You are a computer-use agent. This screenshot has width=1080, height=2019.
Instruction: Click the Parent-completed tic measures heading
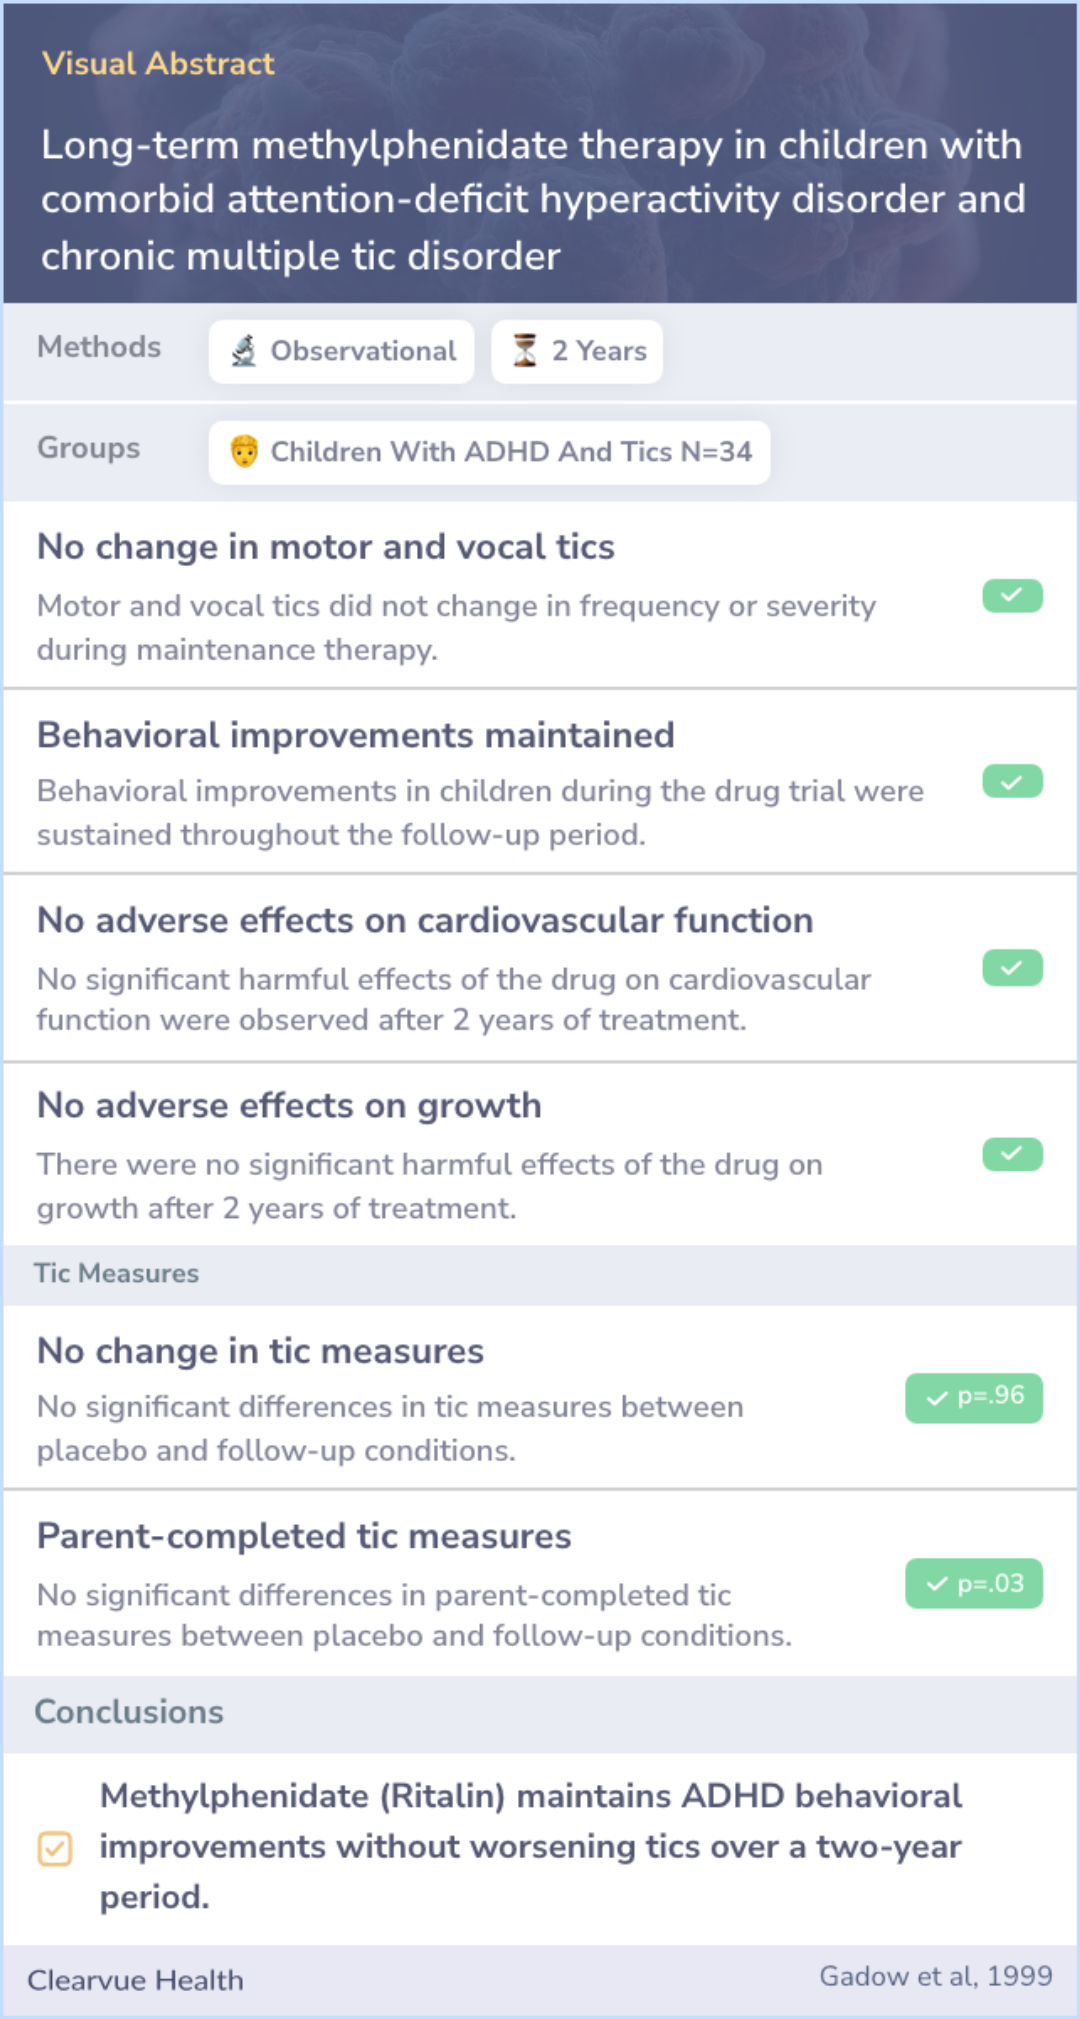pos(304,1536)
